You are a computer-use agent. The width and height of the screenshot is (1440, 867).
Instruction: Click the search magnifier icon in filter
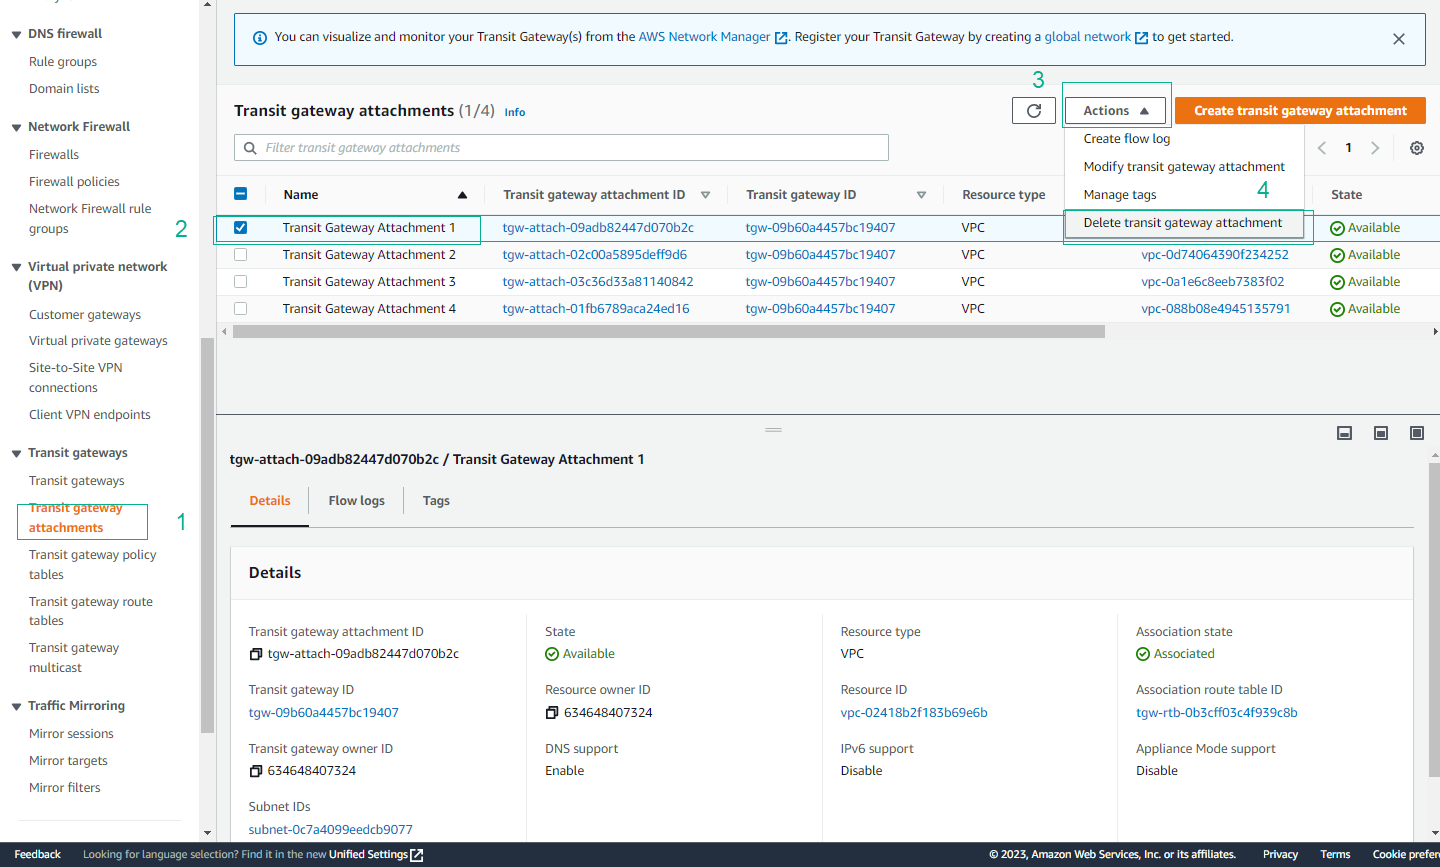click(x=250, y=148)
